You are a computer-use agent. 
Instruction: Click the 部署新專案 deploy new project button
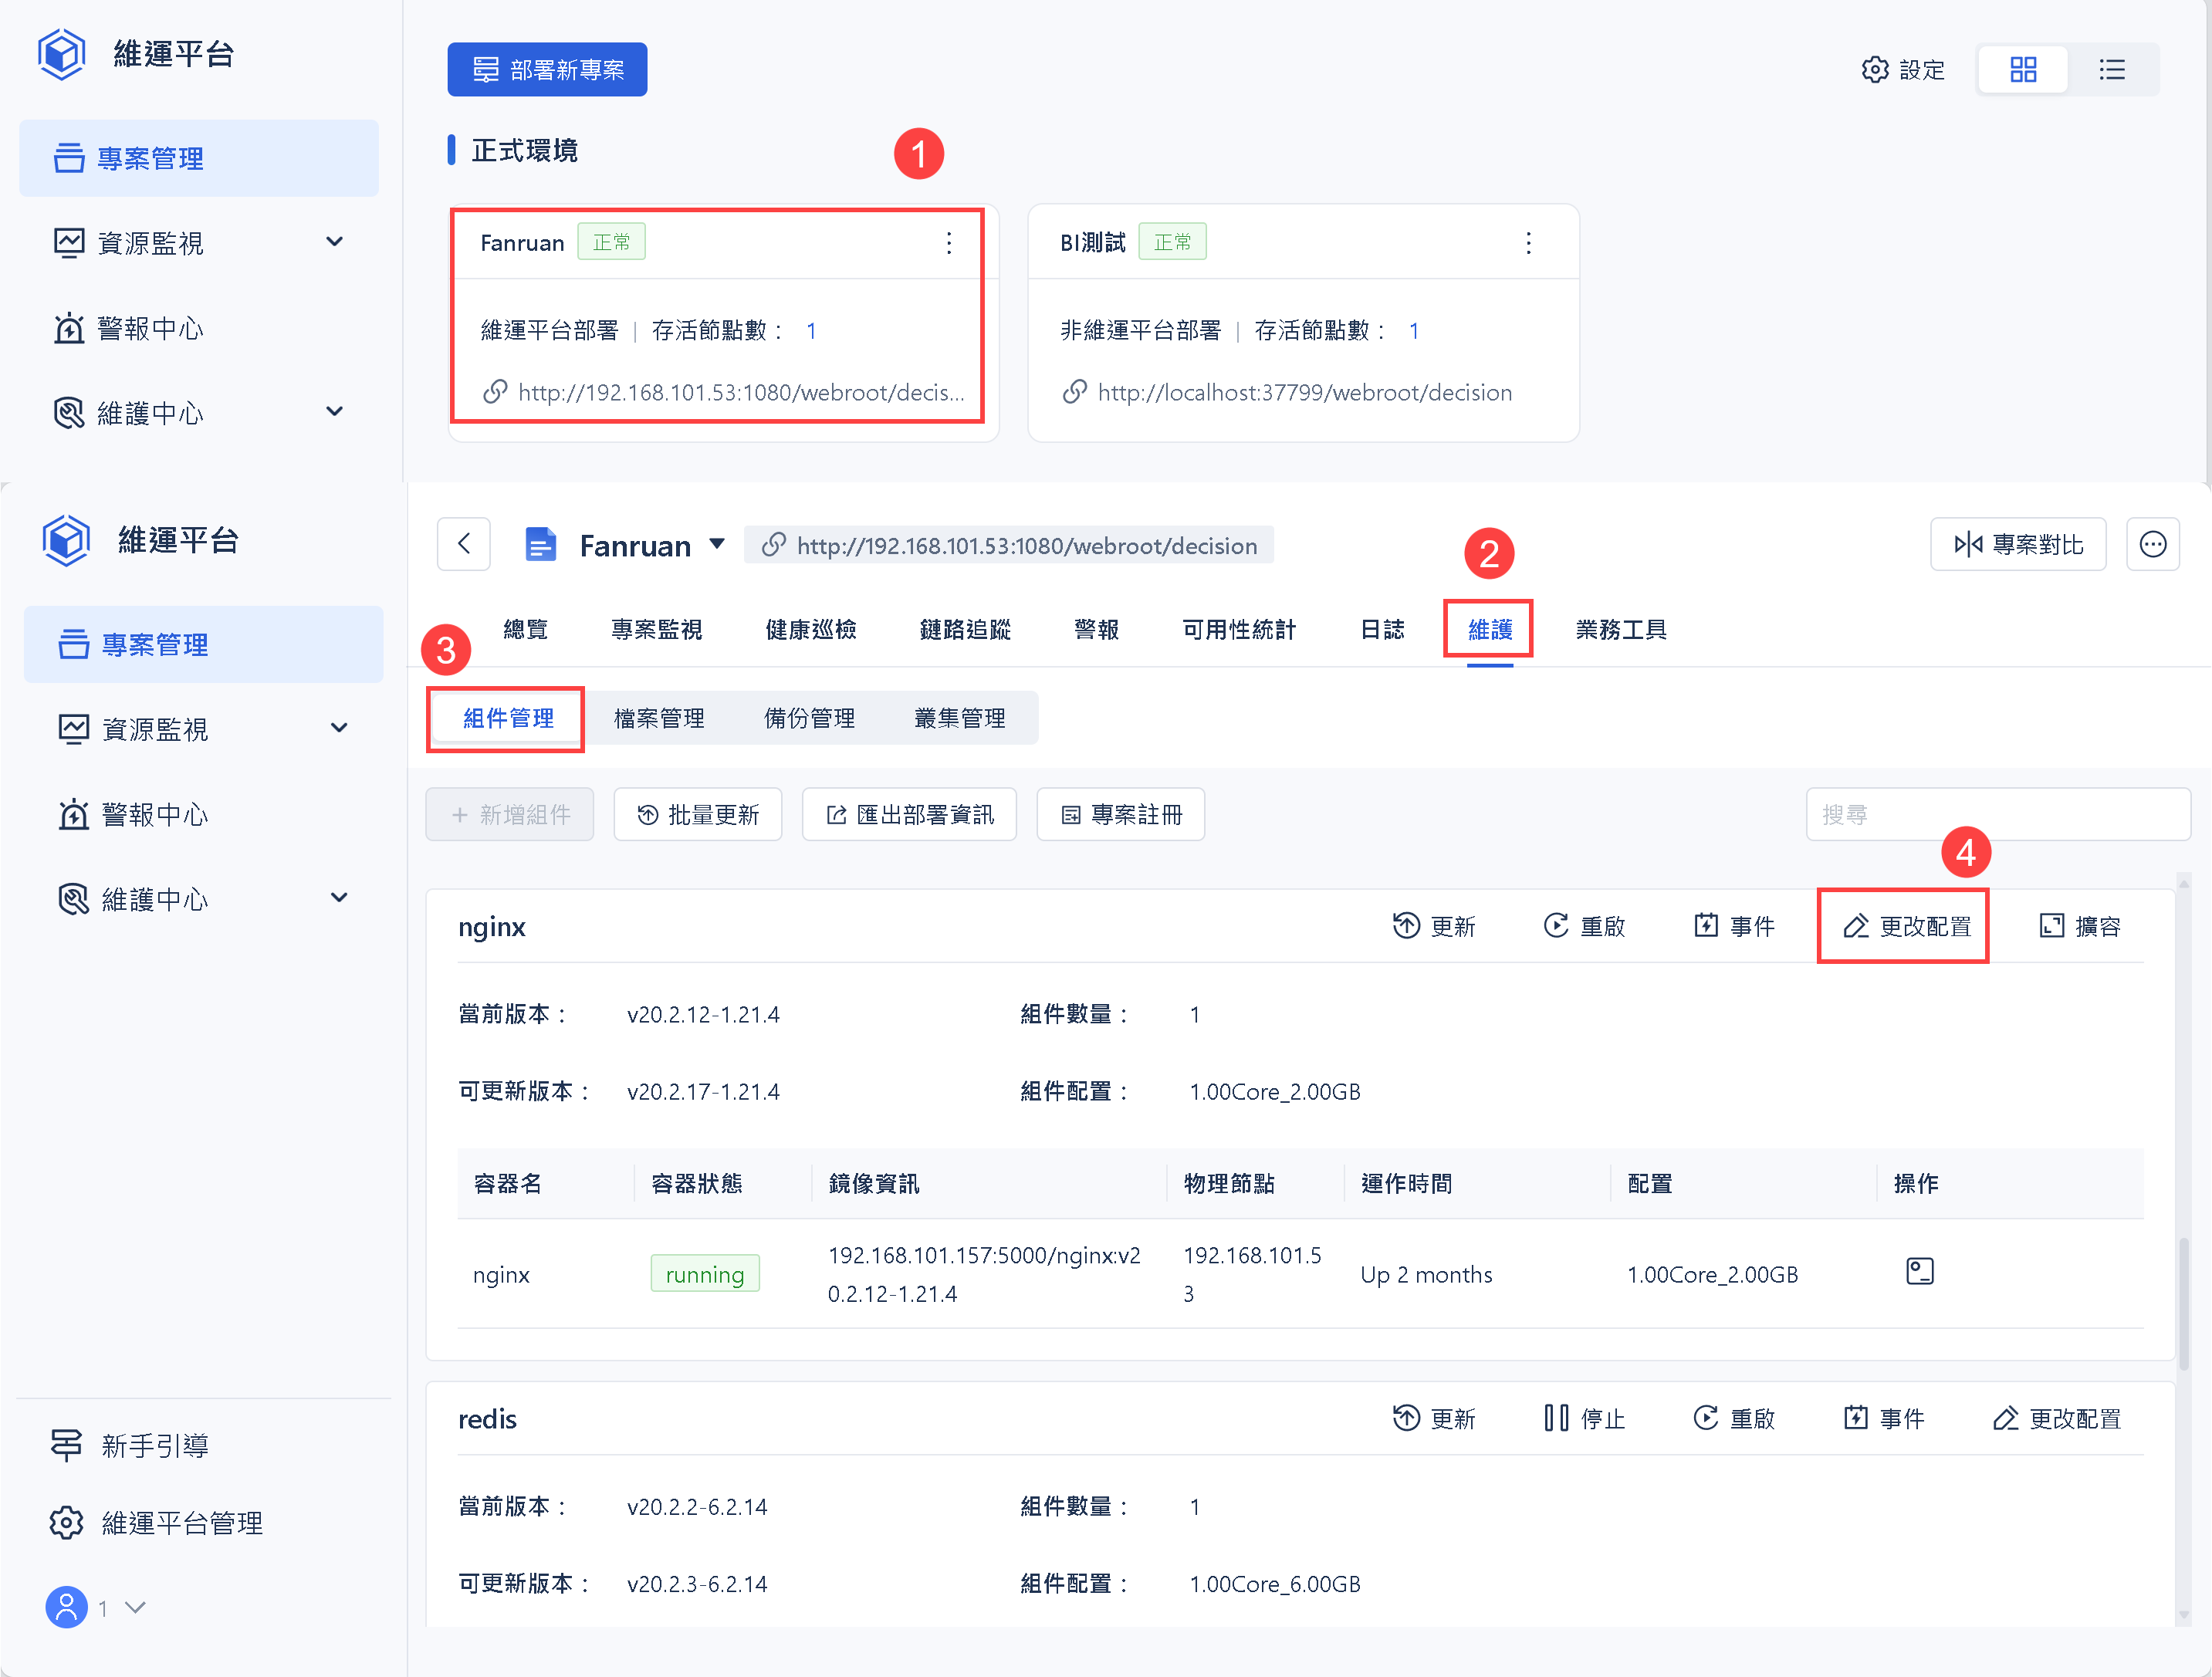click(x=547, y=69)
